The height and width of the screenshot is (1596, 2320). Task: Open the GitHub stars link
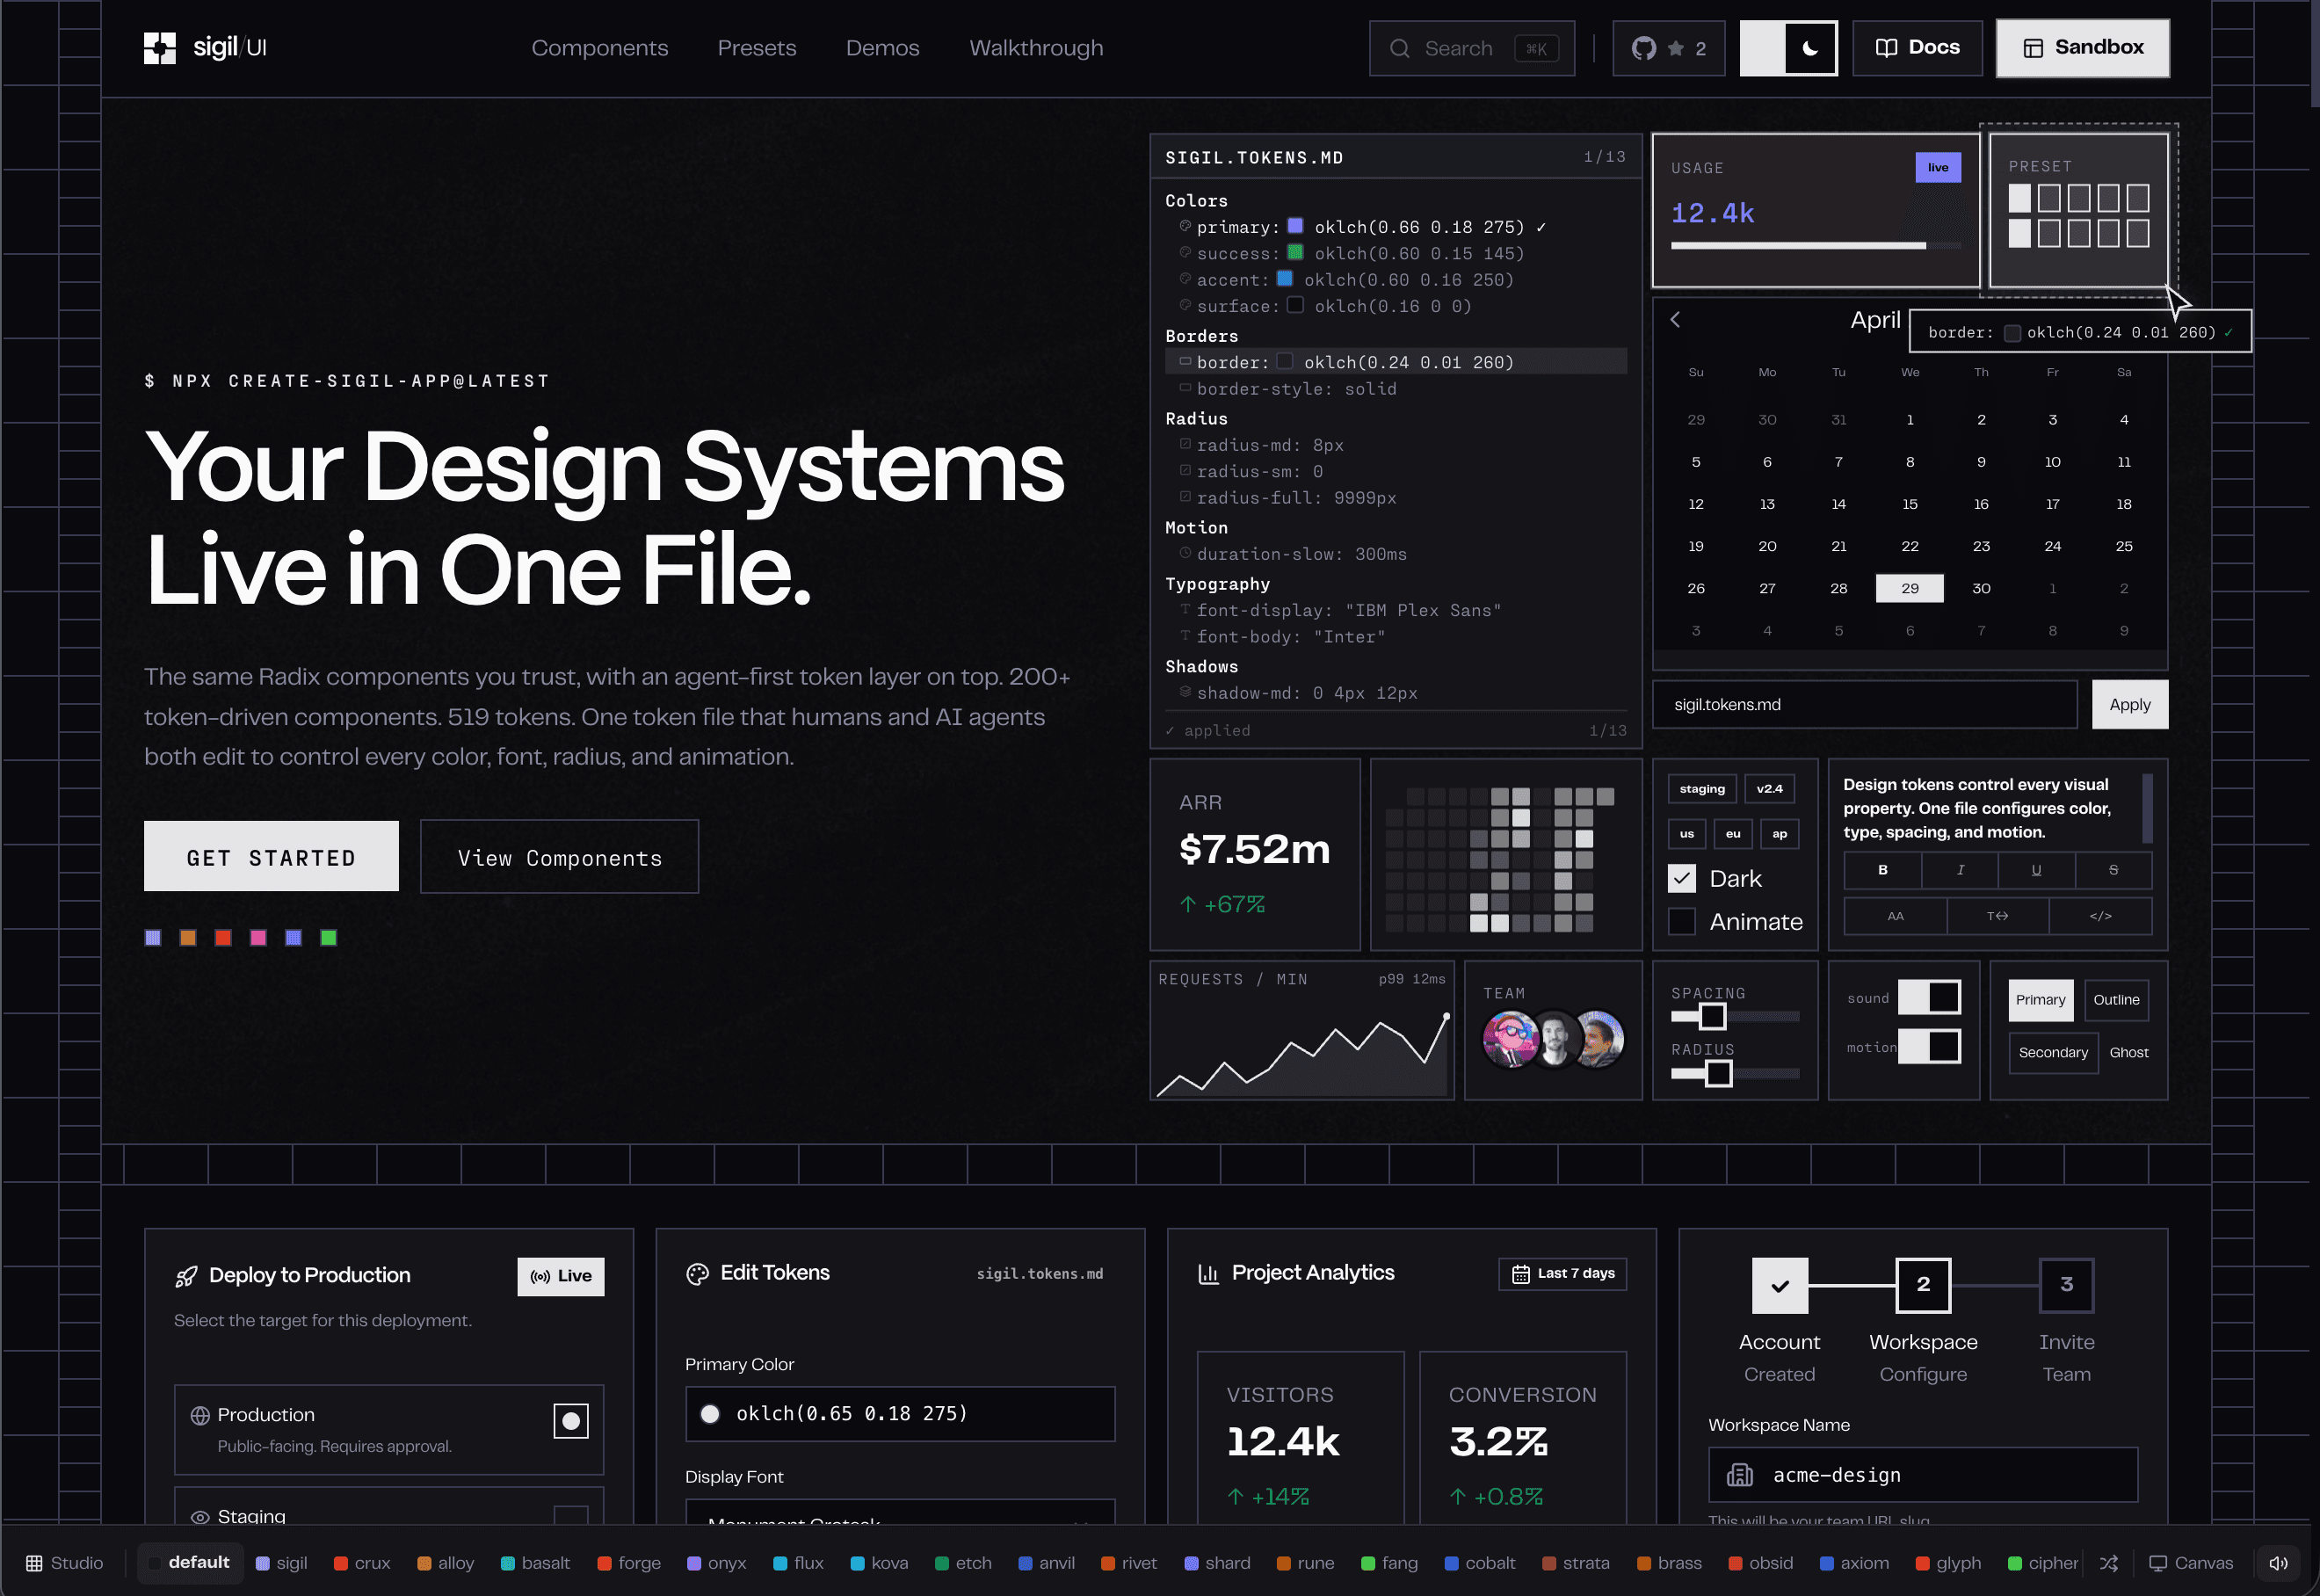tap(1668, 48)
